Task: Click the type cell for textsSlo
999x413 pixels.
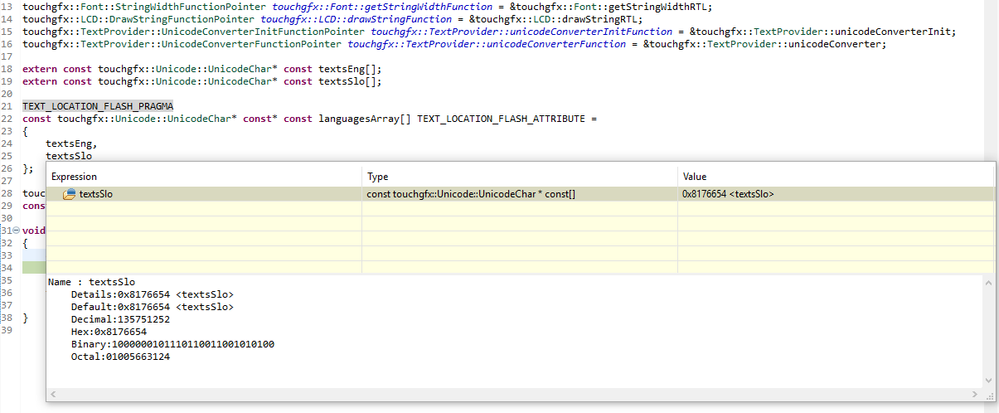Action: point(471,194)
